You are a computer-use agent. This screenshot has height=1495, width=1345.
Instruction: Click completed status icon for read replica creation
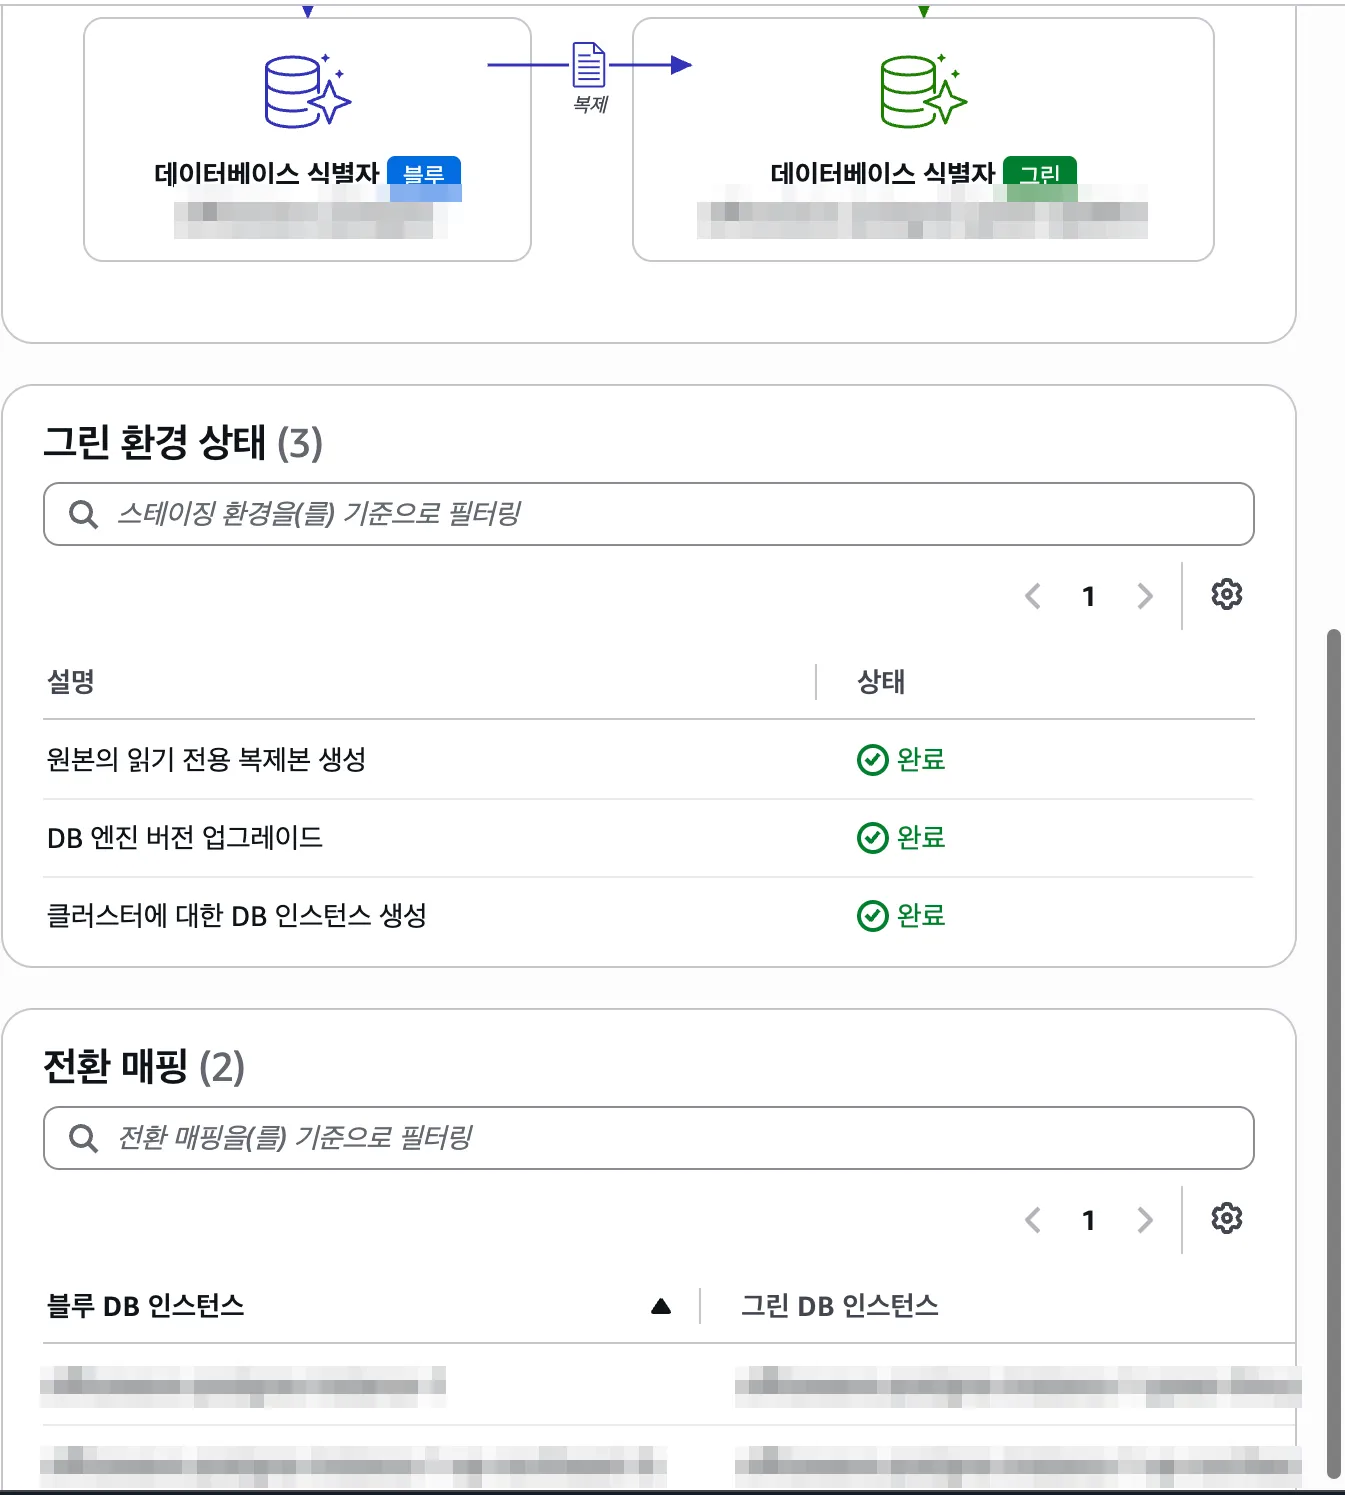tap(873, 760)
